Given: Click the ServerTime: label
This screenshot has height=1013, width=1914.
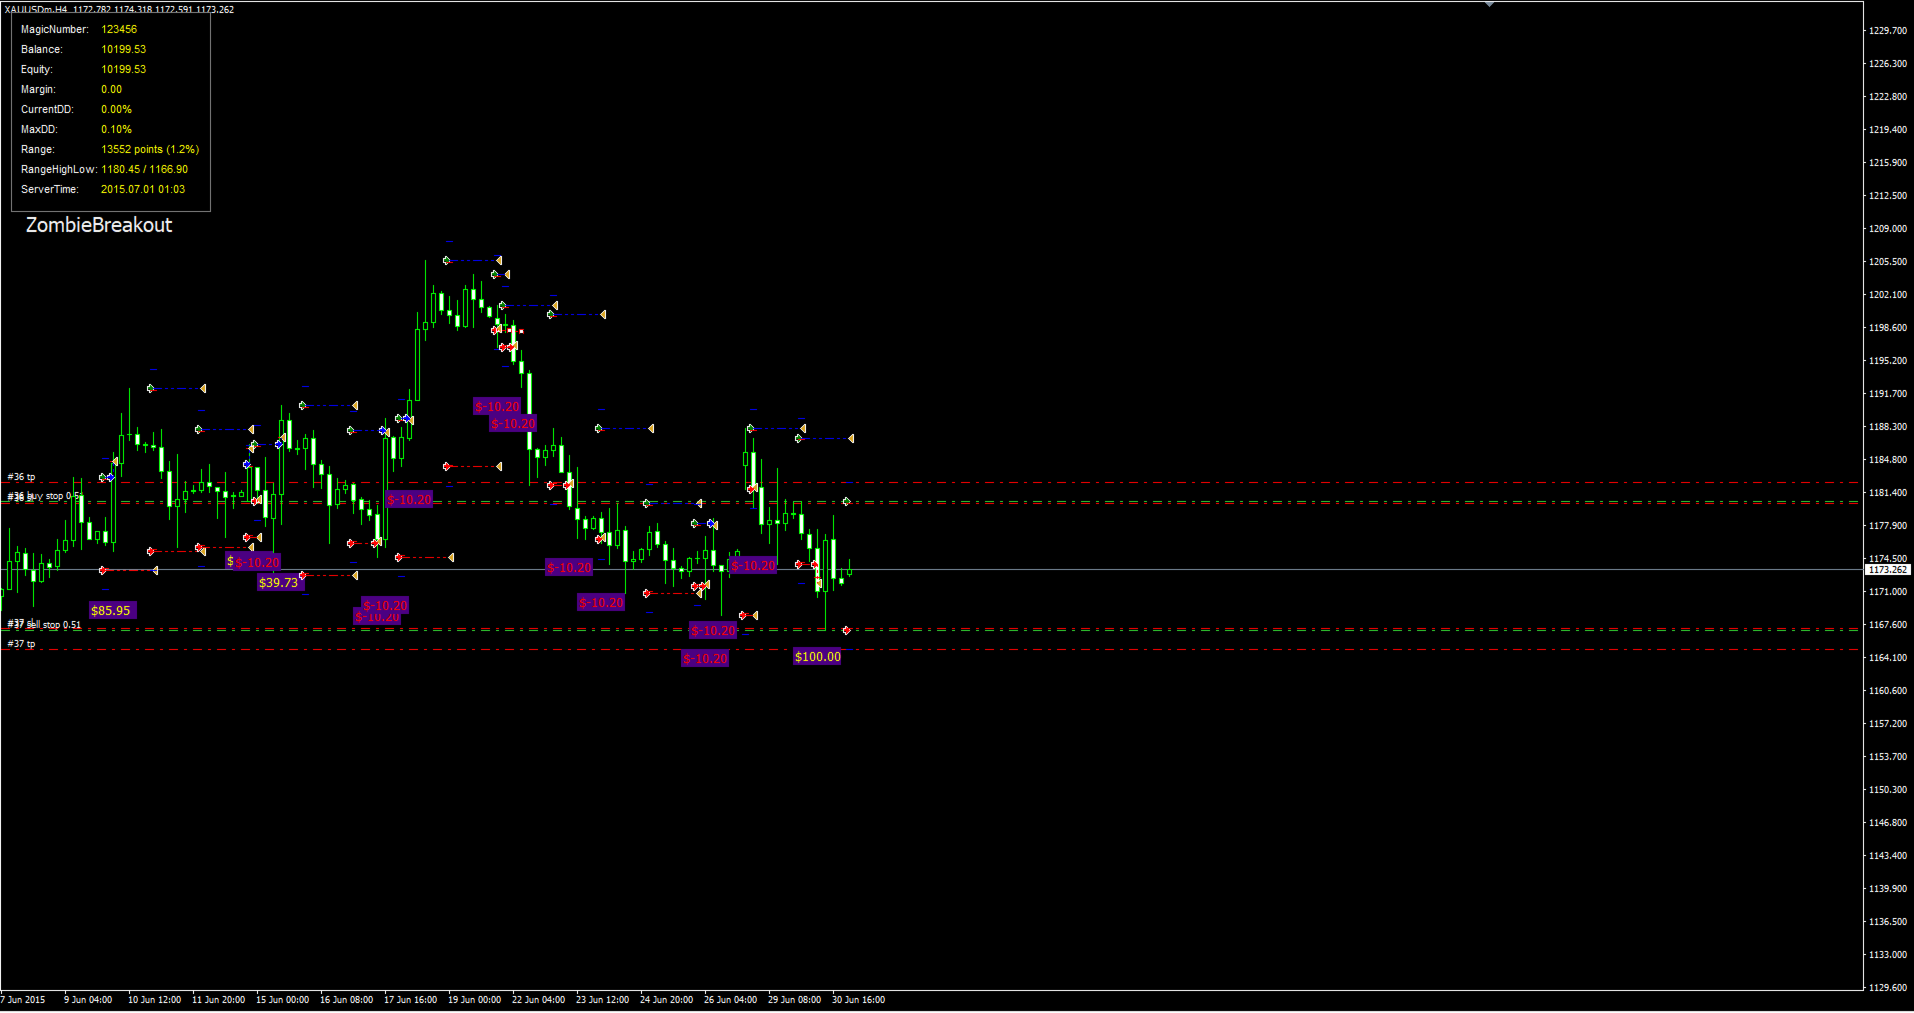Looking at the screenshot, I should tap(50, 189).
